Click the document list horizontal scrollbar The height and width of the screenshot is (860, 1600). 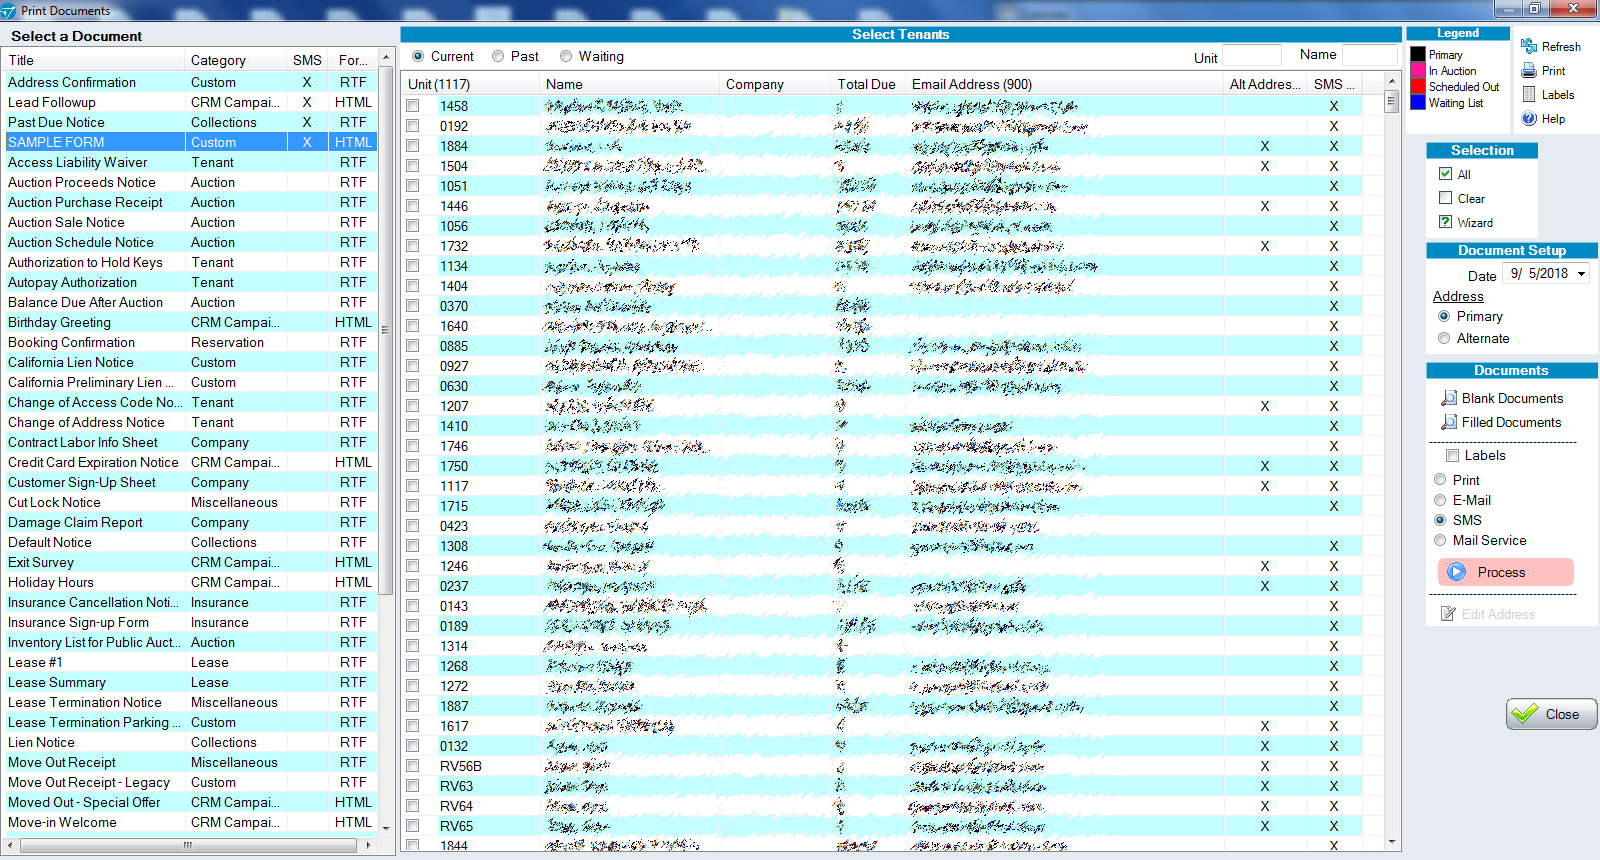(x=188, y=845)
